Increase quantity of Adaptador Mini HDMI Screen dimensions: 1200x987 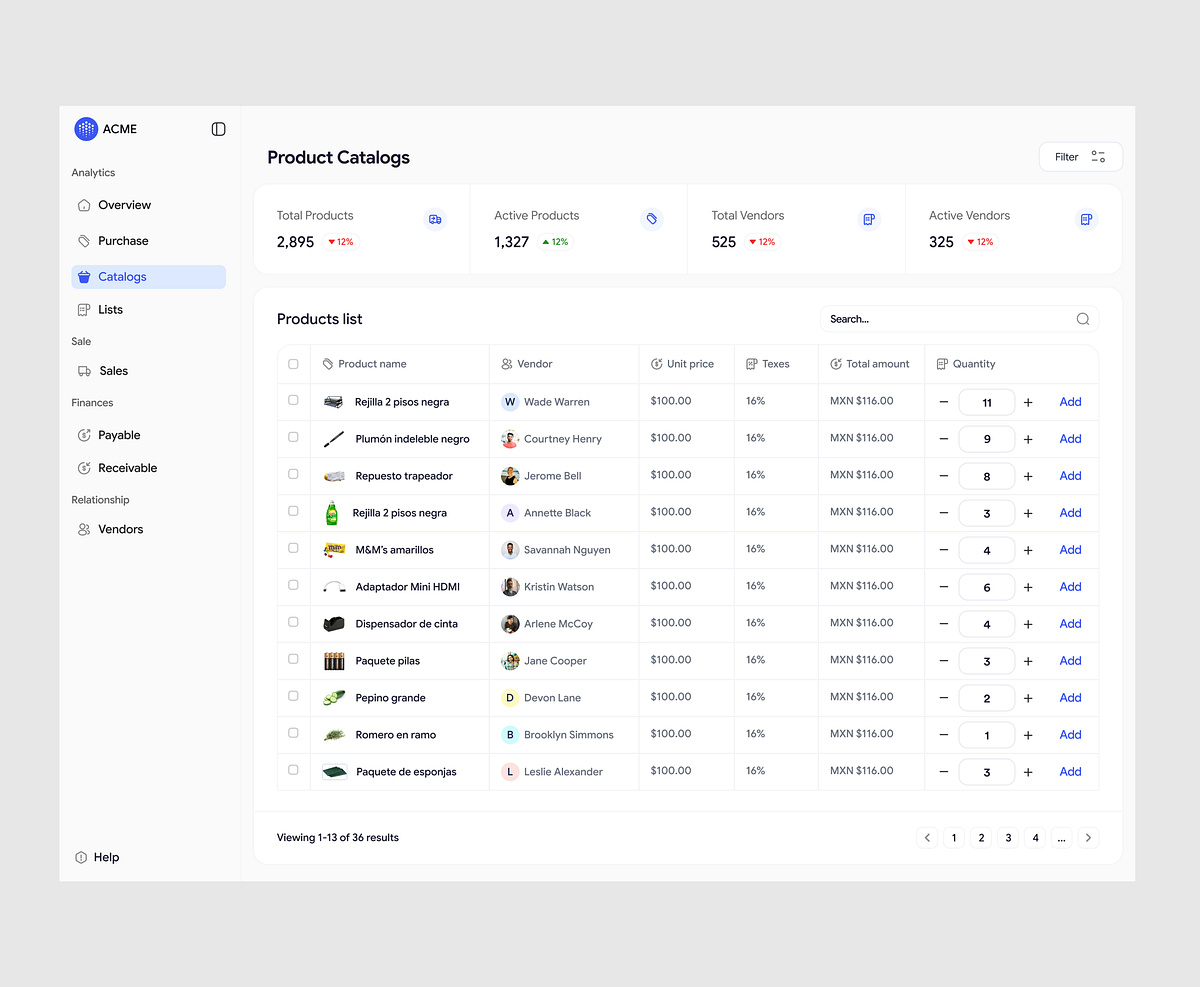coord(1028,586)
